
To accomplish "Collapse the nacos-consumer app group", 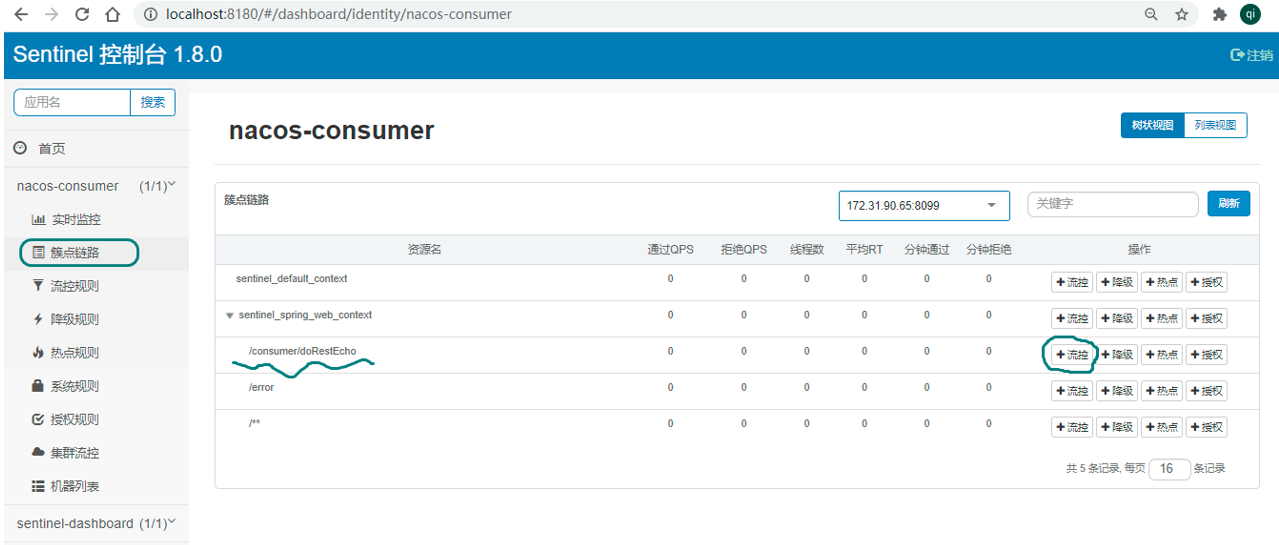I will (x=94, y=186).
